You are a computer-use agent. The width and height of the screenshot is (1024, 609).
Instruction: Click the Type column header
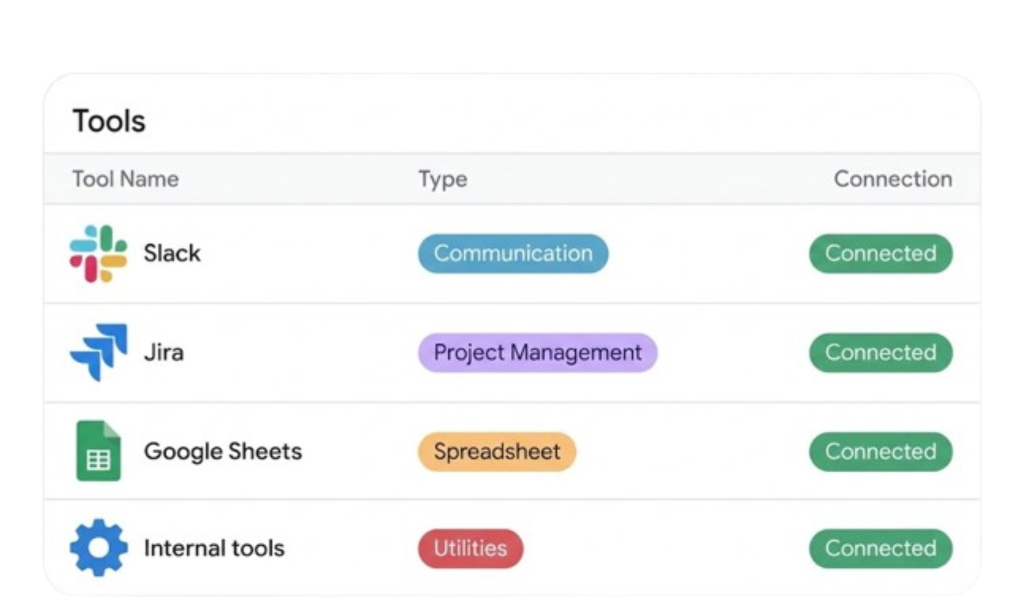442,179
